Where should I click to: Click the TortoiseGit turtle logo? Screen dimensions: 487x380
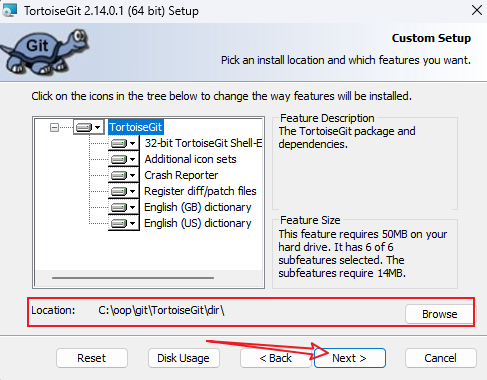pyautogui.click(x=44, y=51)
